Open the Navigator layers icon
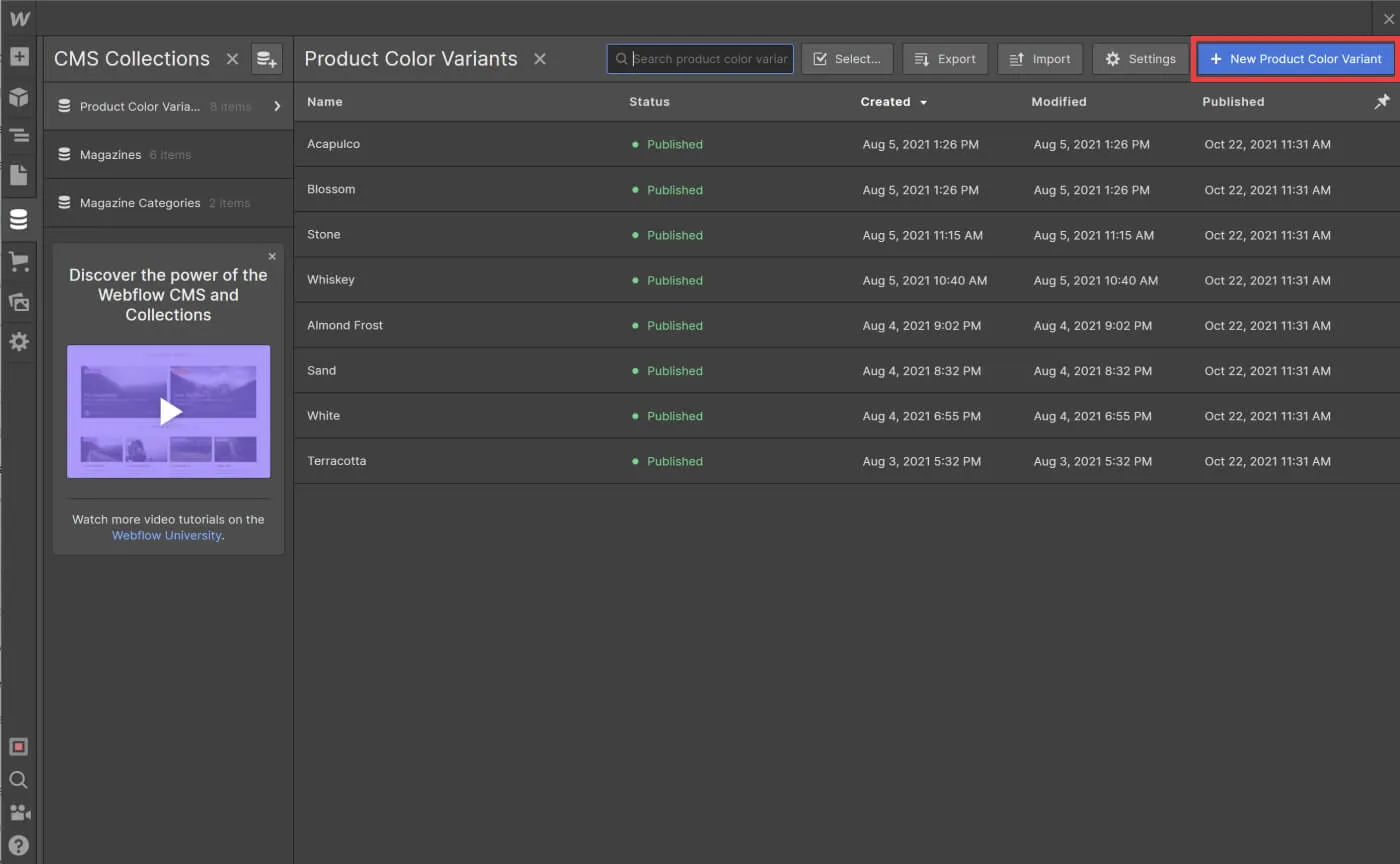This screenshot has height=864, width=1400. [x=19, y=135]
